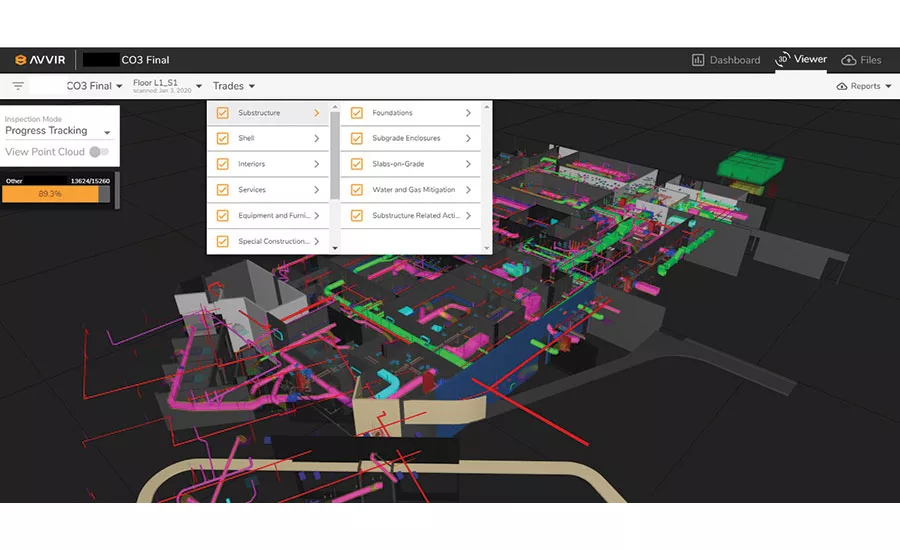The width and height of the screenshot is (900, 550).
Task: Select the Services menu label
Action: pos(252,190)
